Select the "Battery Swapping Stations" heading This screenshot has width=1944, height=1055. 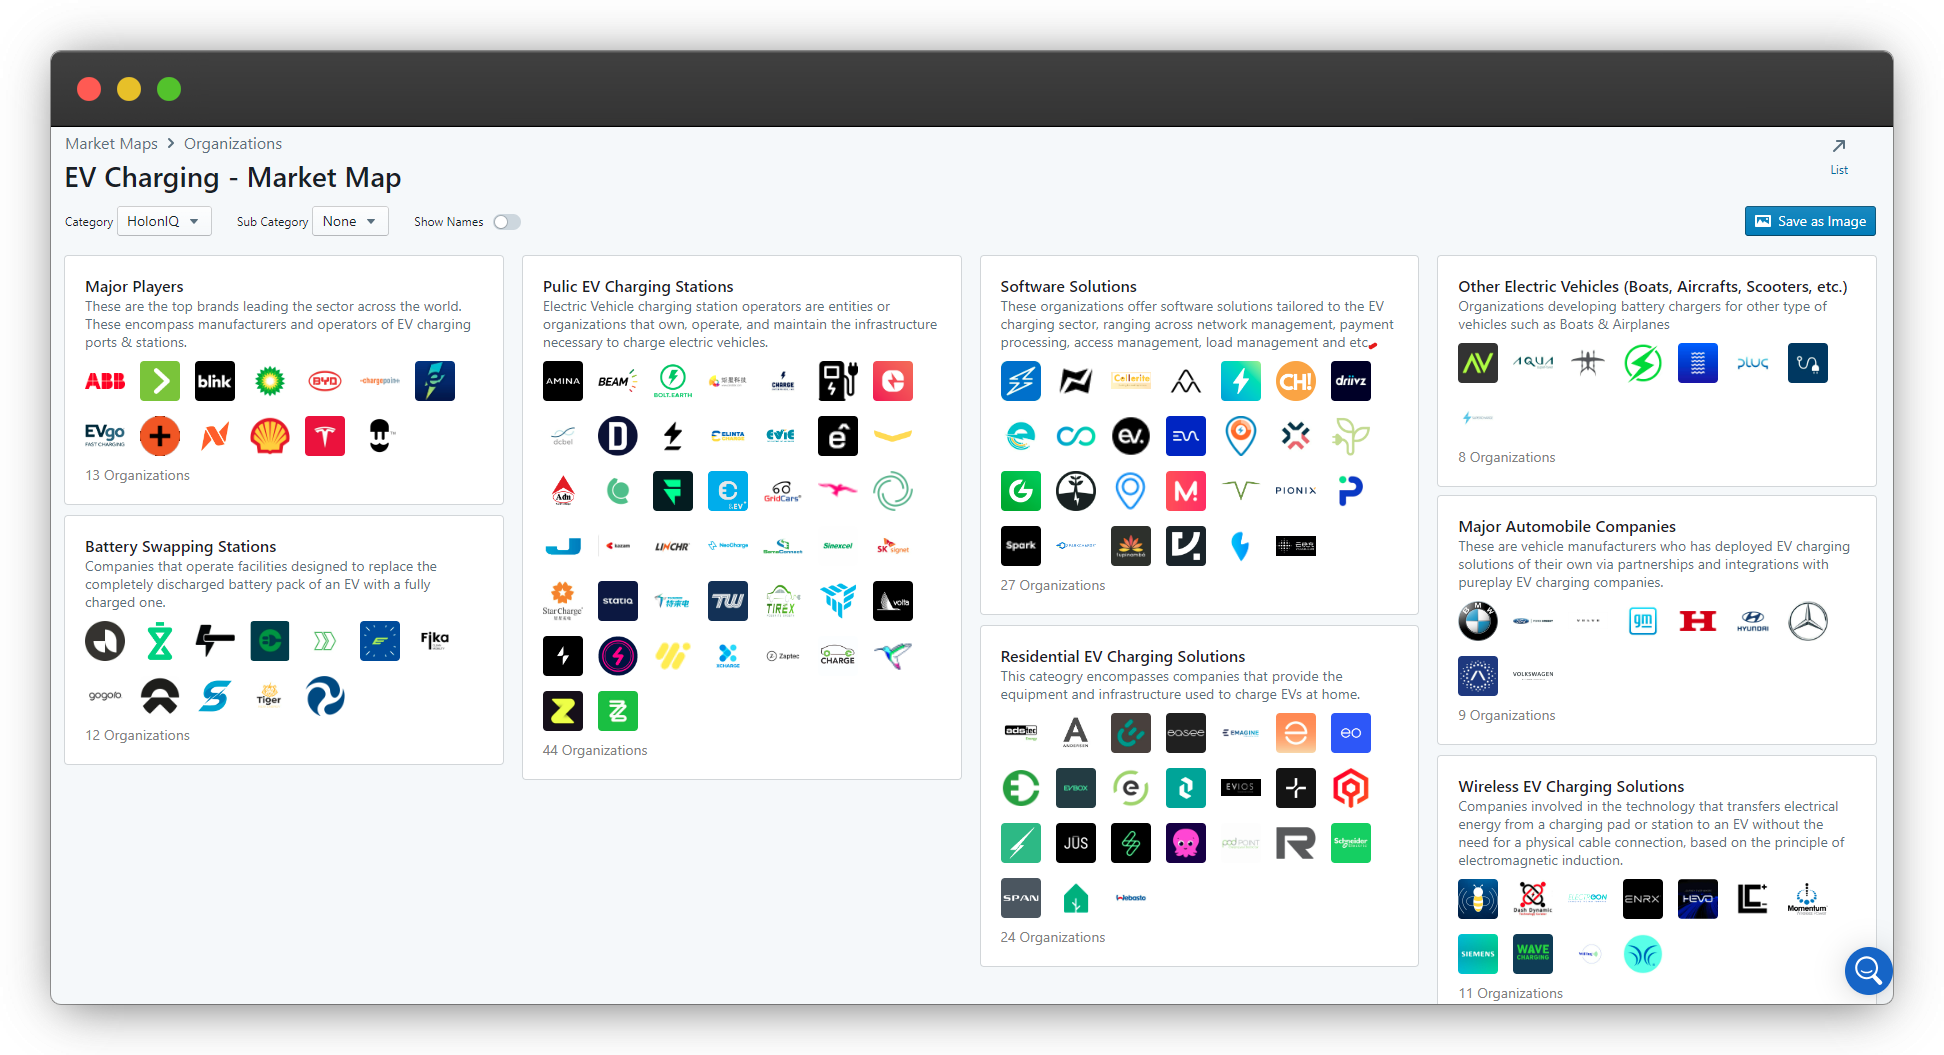[180, 547]
